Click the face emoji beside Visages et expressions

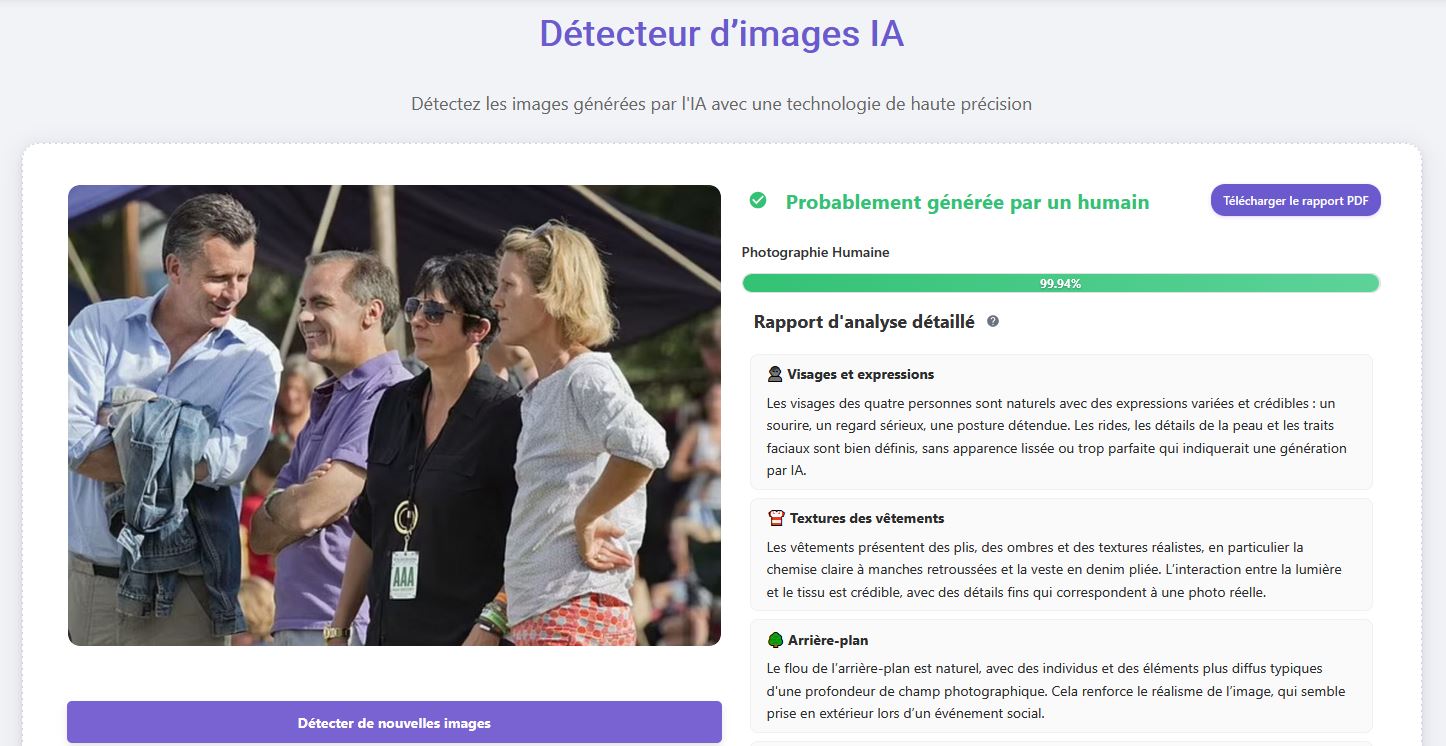[775, 374]
